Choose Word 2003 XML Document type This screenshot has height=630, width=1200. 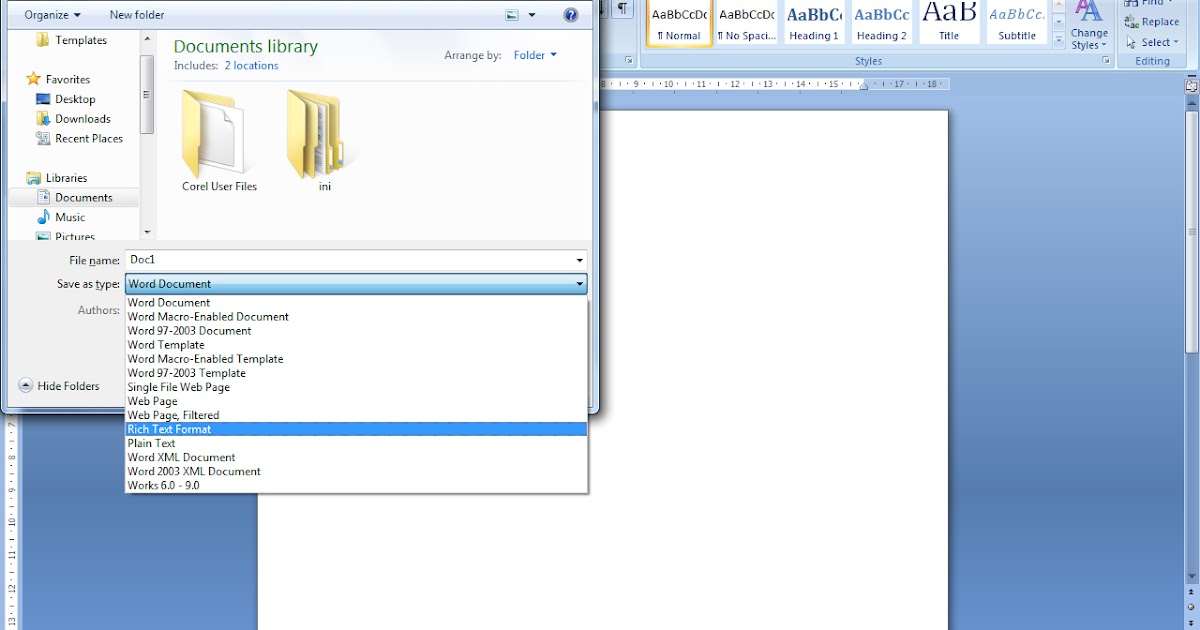[356, 471]
